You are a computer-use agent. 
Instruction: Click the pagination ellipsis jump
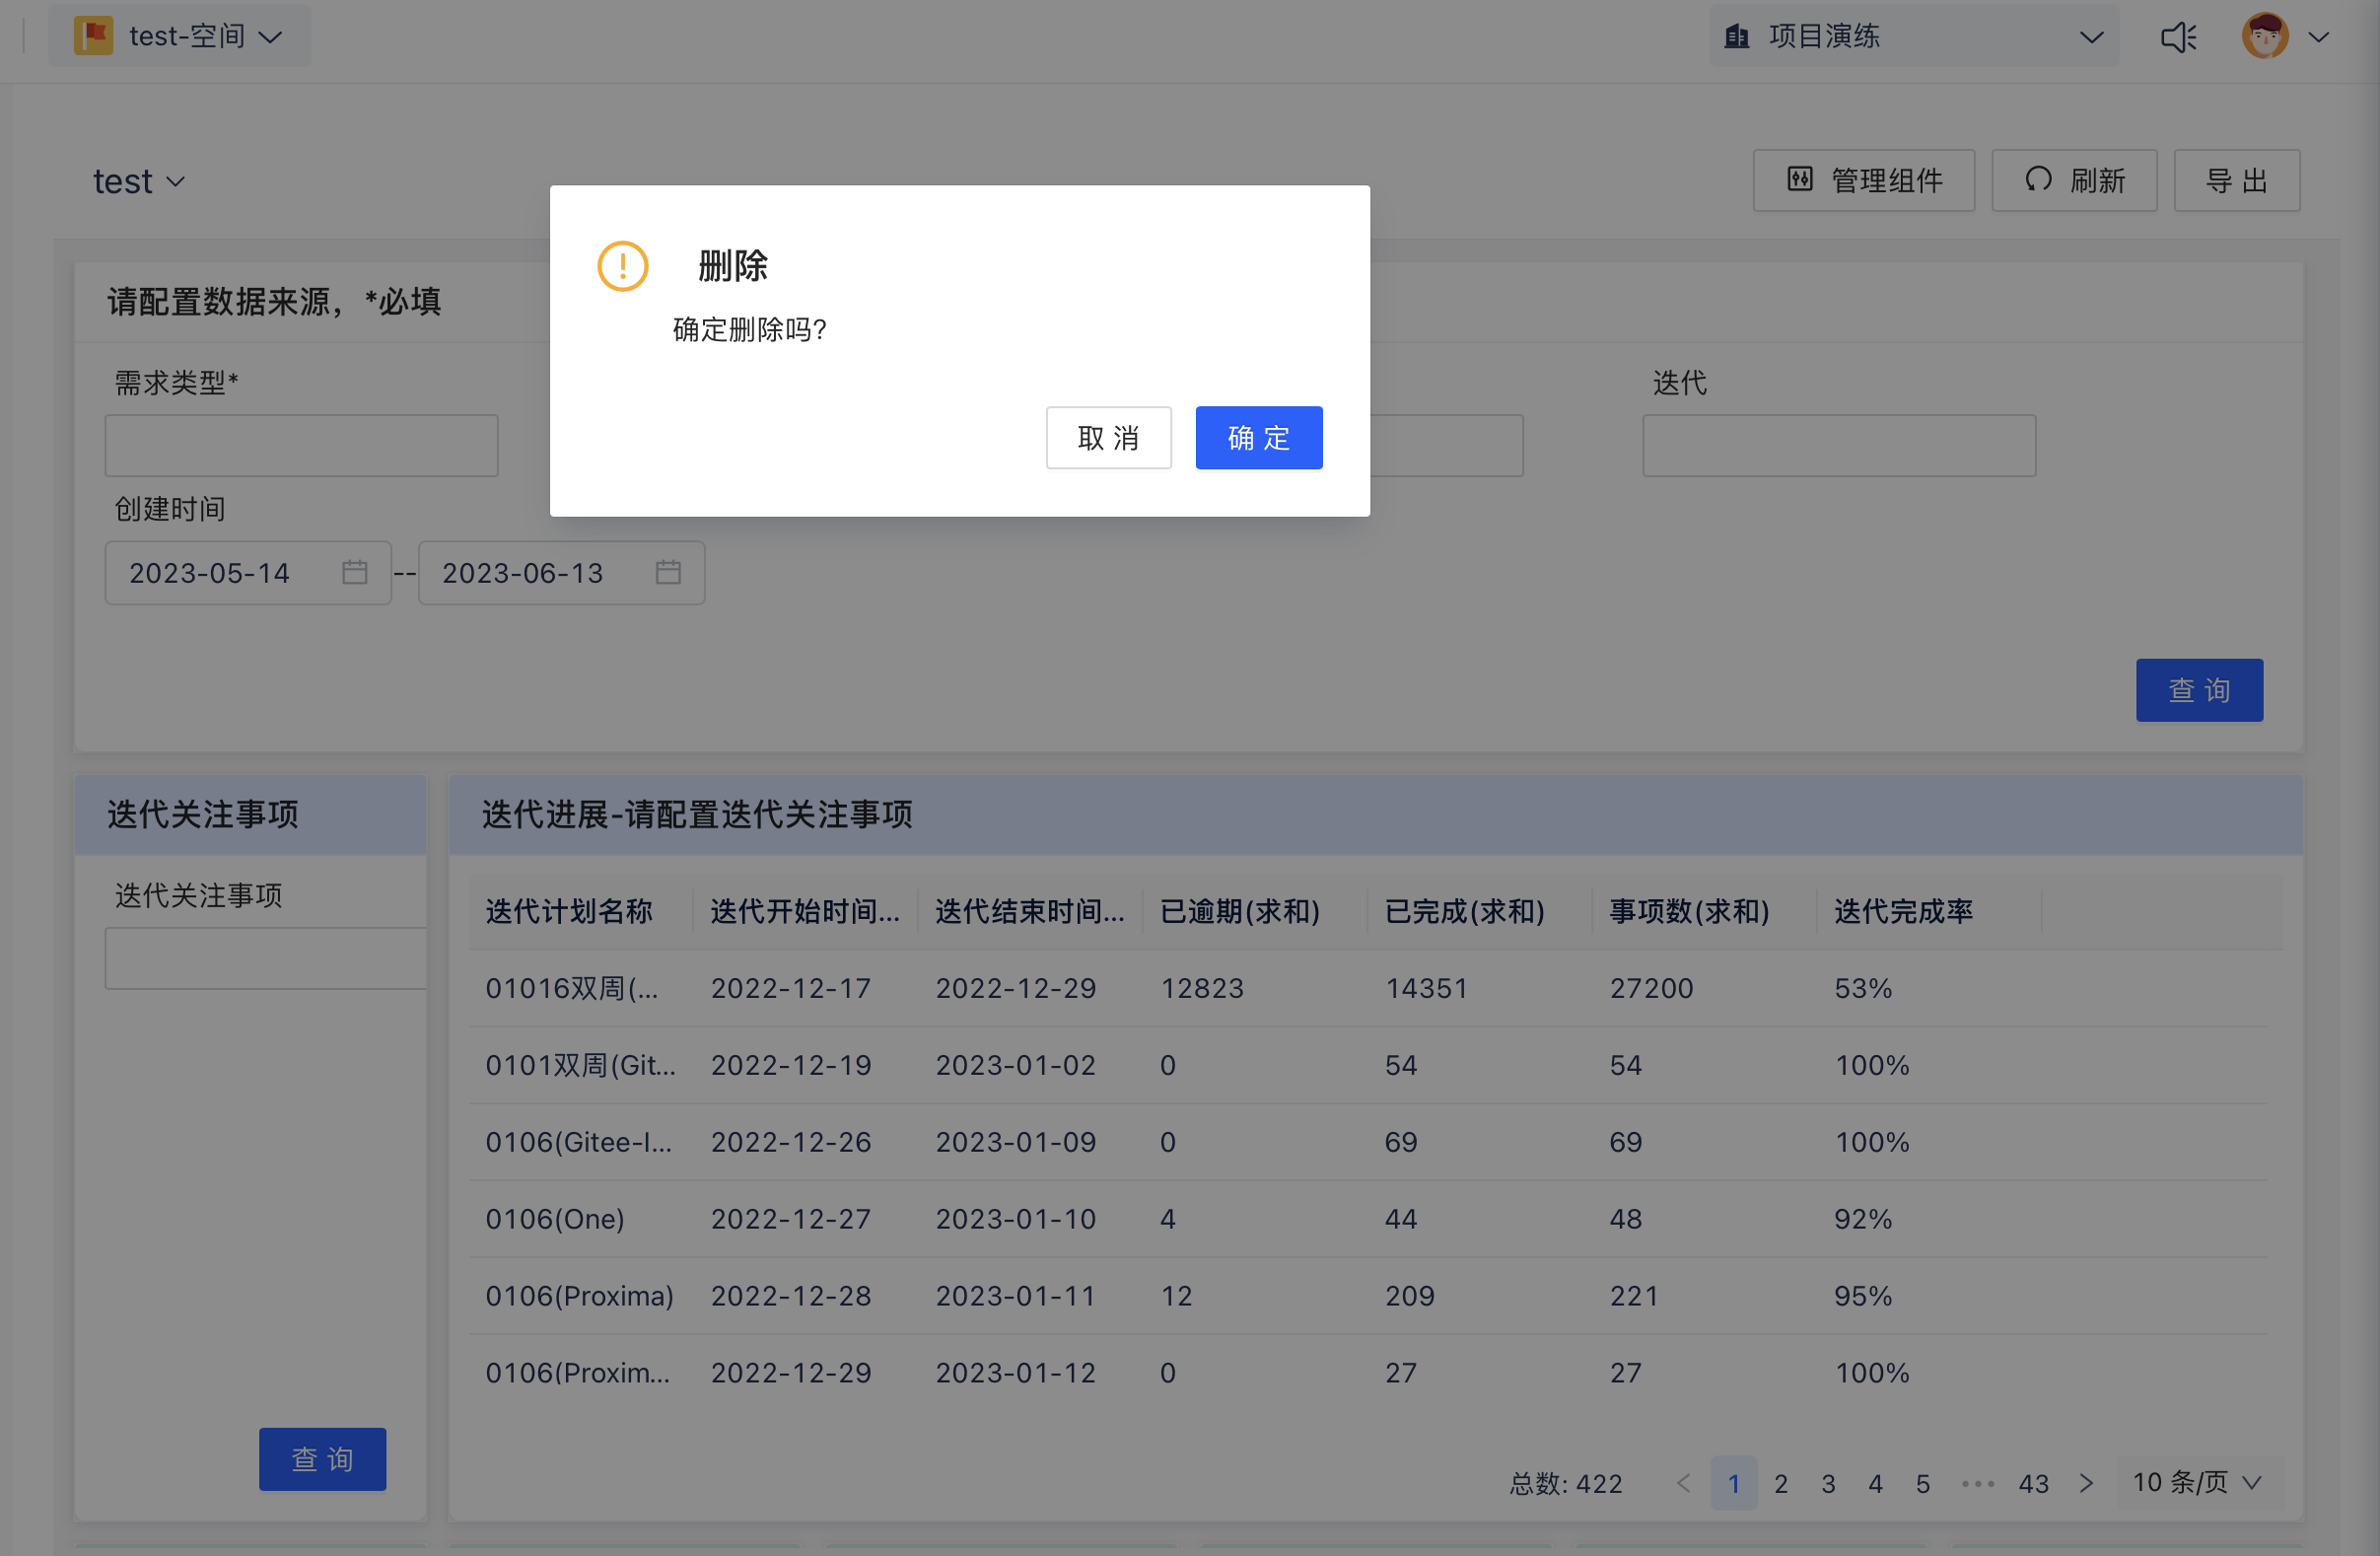(1978, 1484)
